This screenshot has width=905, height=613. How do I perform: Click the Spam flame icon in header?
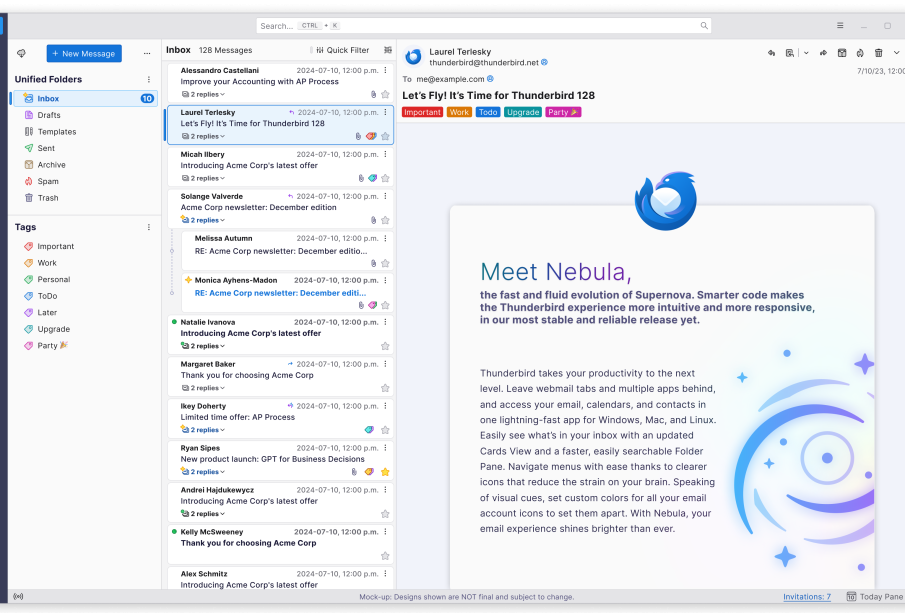point(860,53)
